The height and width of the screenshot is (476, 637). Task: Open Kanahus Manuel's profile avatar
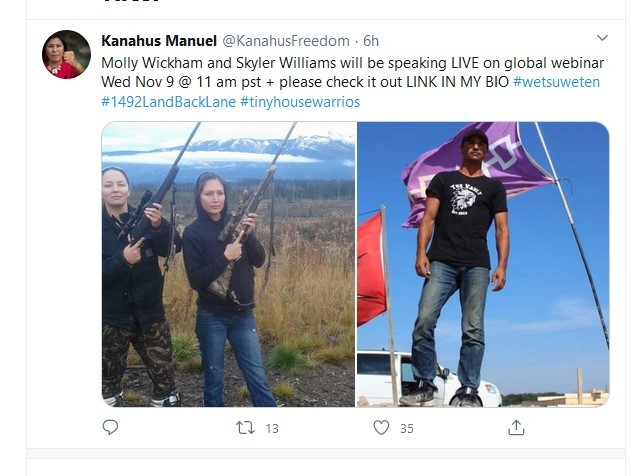coord(66,54)
